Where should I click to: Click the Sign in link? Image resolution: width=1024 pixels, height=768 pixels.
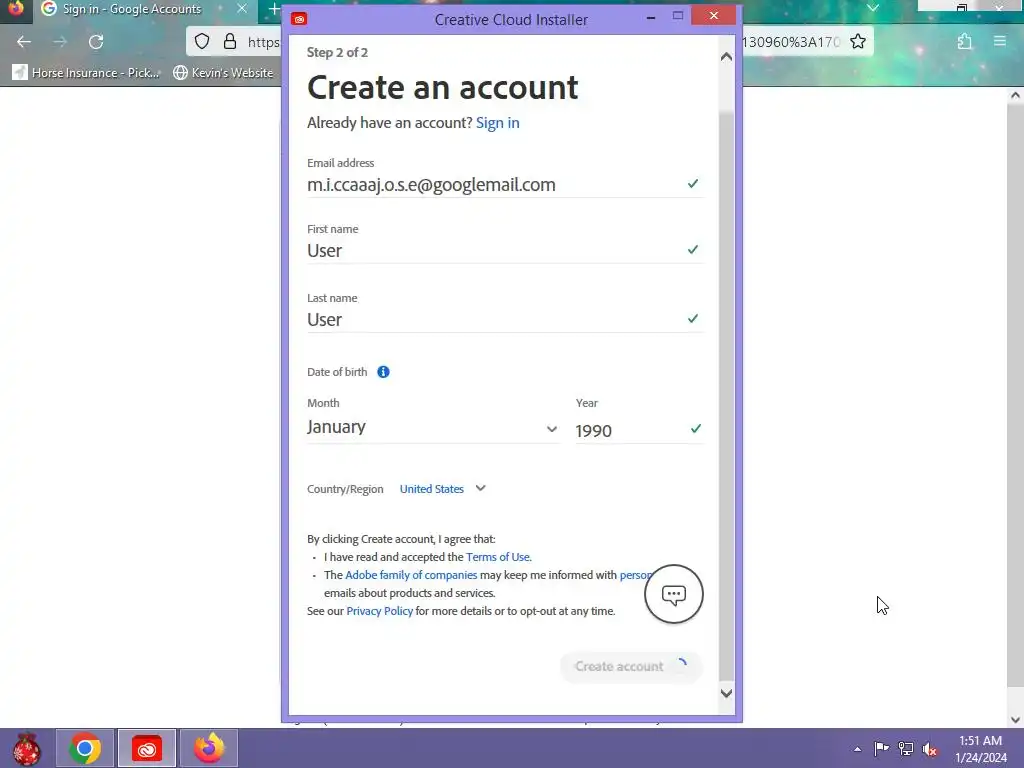click(498, 123)
